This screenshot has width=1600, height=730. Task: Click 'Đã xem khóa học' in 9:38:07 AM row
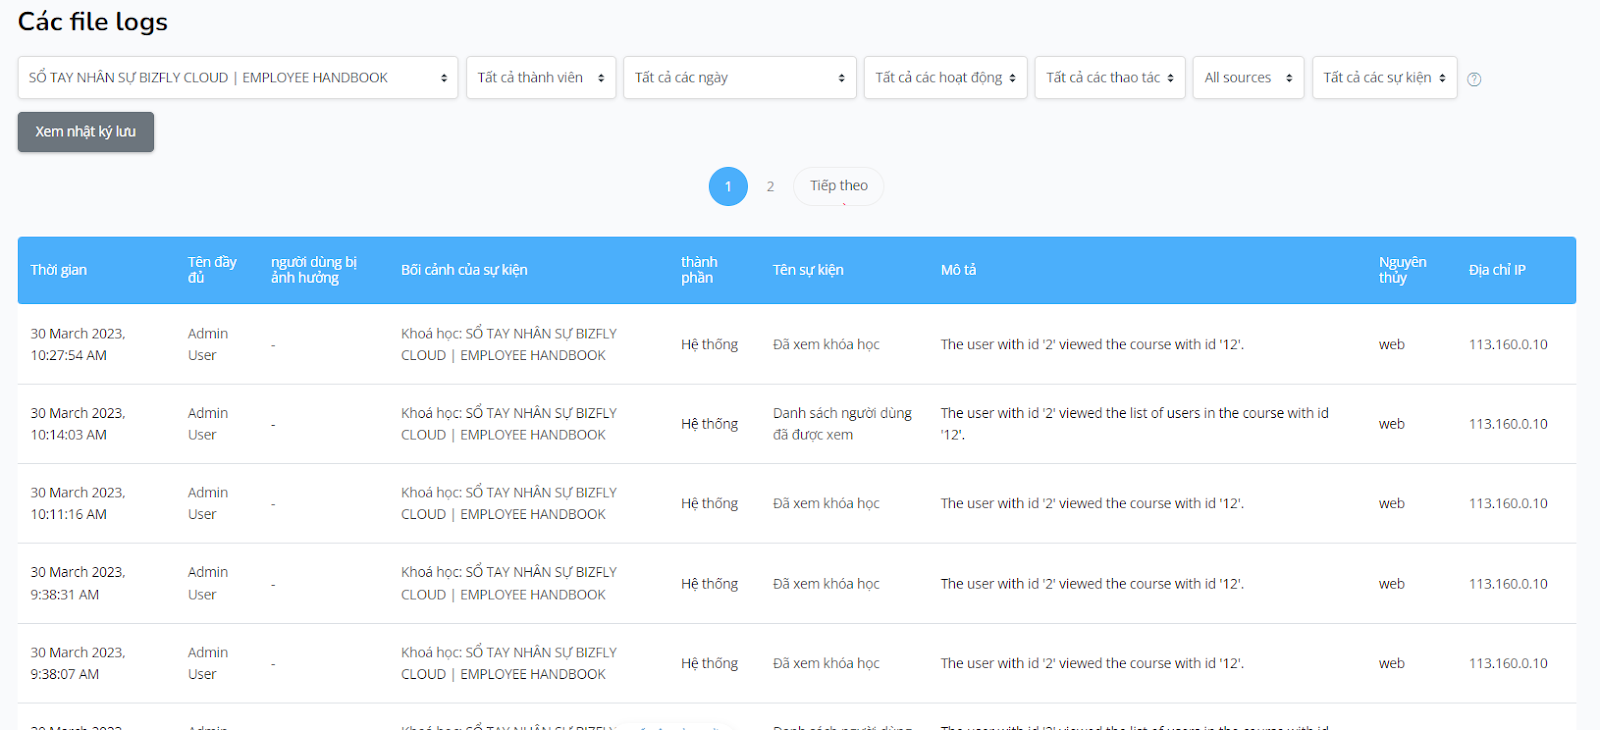[x=826, y=663]
